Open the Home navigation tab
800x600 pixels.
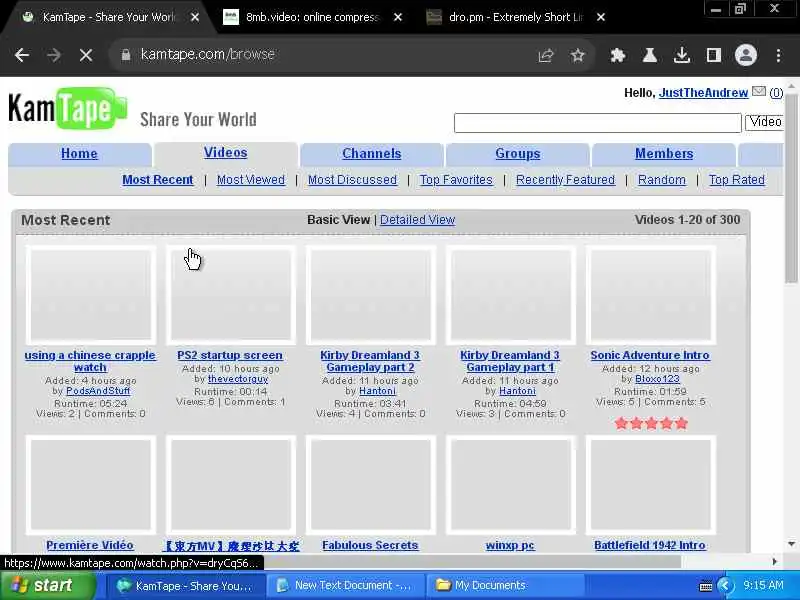tap(79, 154)
